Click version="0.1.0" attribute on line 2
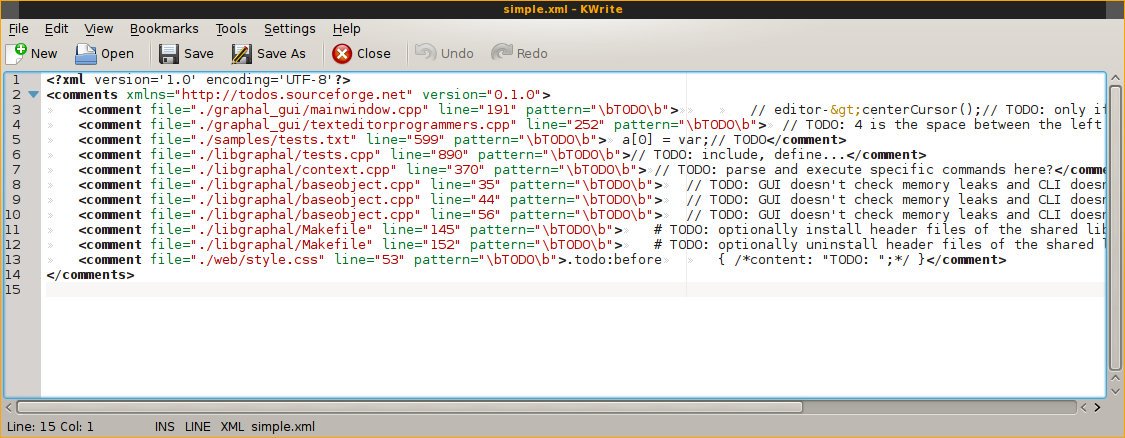1125x438 pixels. (481, 95)
